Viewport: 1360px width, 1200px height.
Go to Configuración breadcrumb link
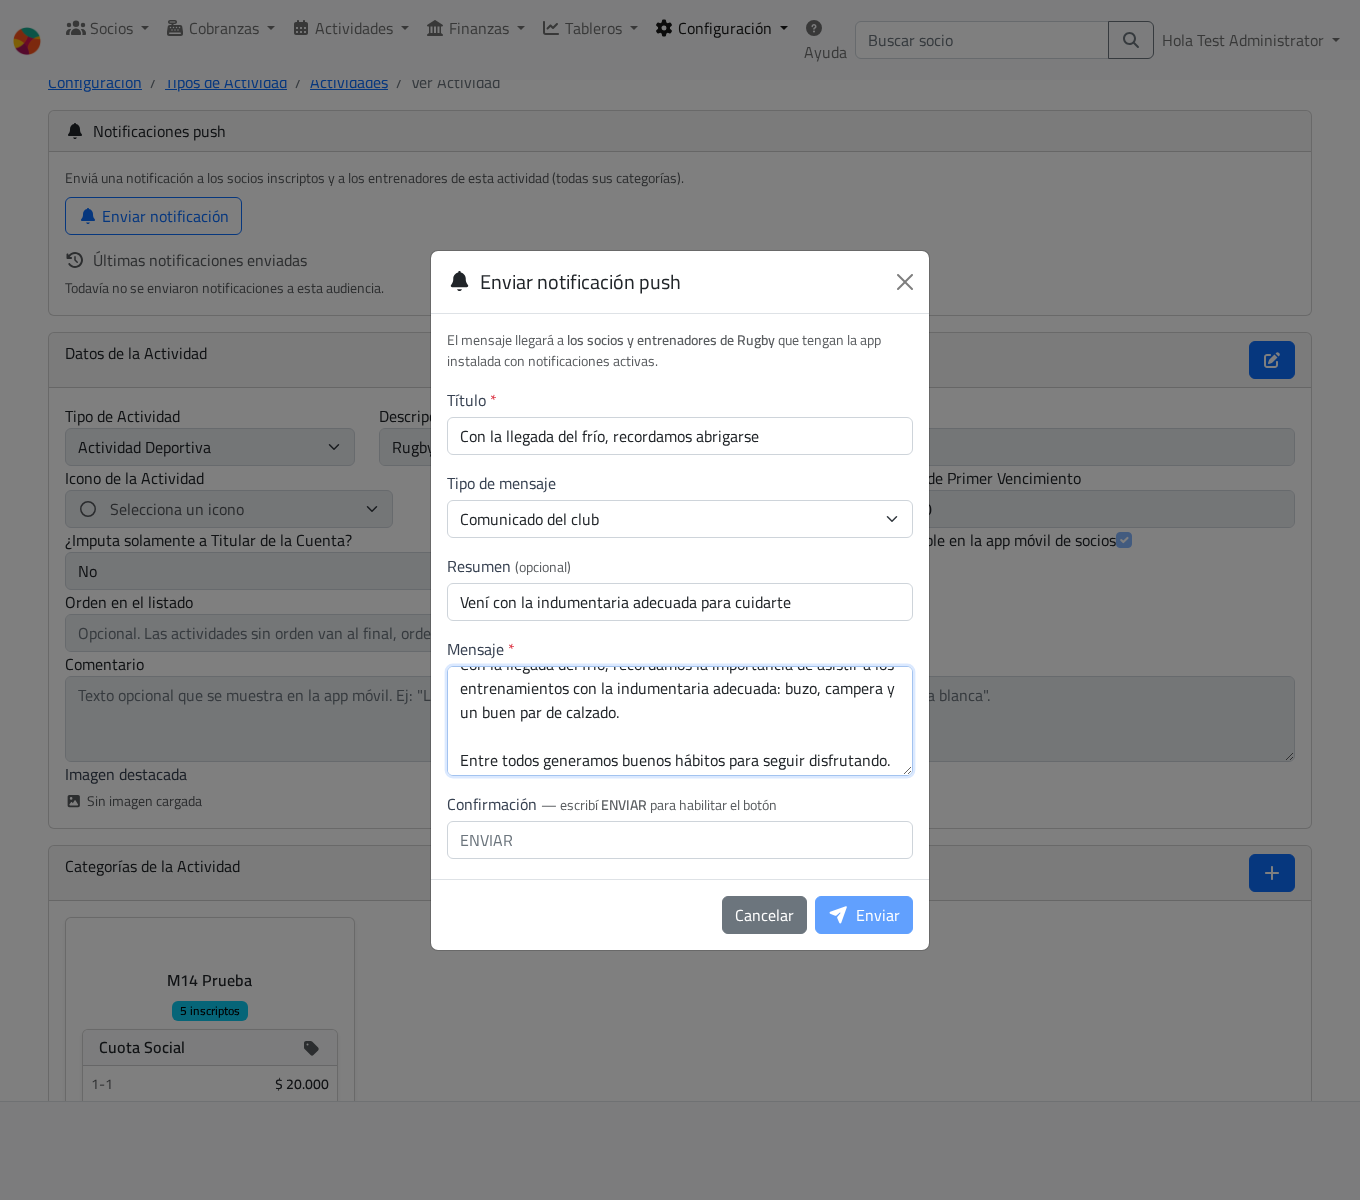click(95, 83)
